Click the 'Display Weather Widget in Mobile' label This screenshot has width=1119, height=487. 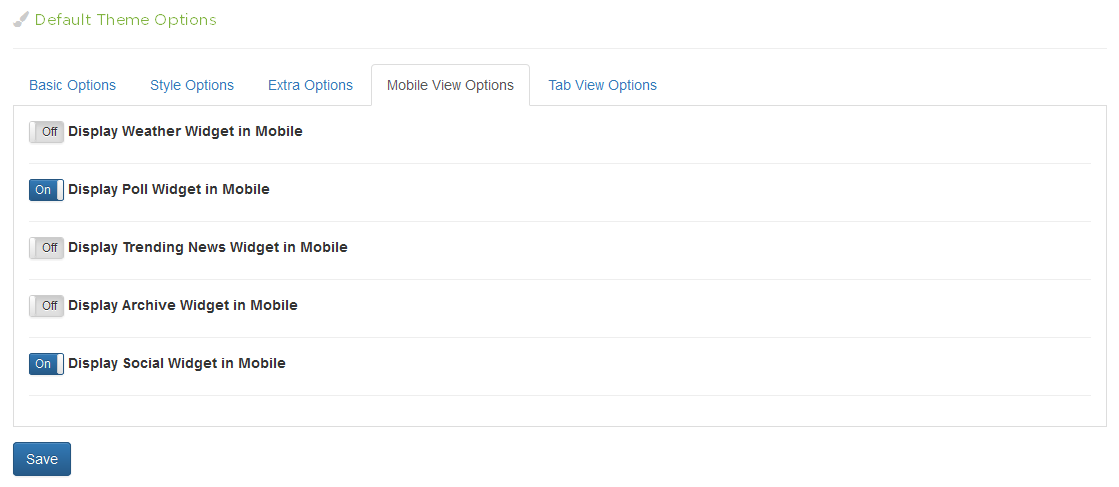(185, 131)
